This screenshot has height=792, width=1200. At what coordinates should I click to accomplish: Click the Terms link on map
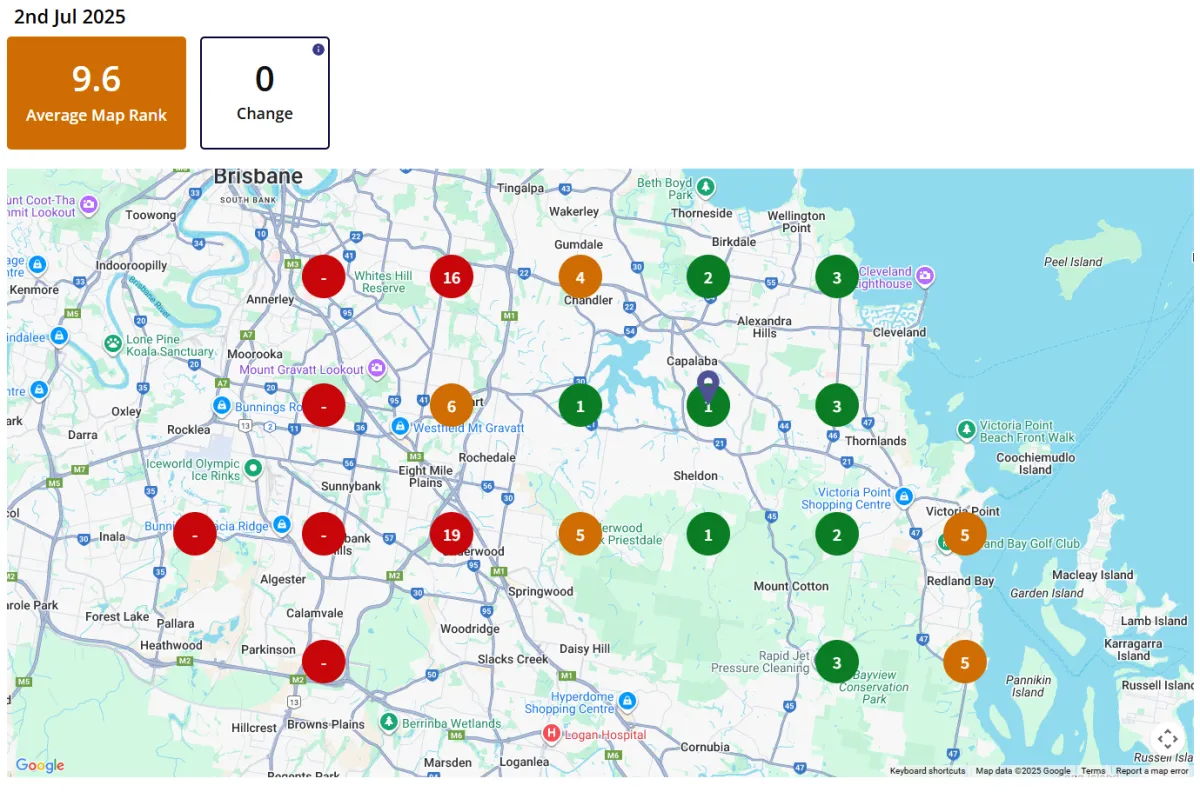pyautogui.click(x=1093, y=771)
